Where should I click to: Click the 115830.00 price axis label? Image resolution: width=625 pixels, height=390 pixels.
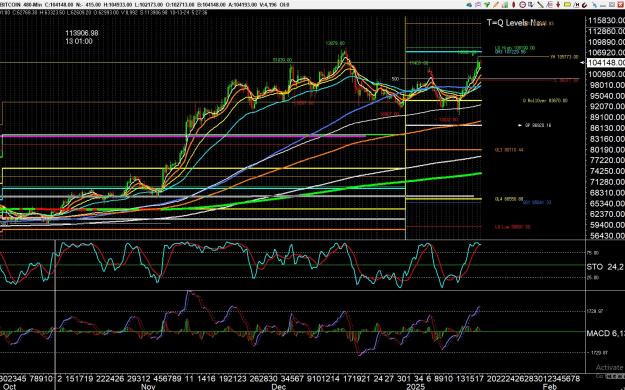(x=607, y=21)
